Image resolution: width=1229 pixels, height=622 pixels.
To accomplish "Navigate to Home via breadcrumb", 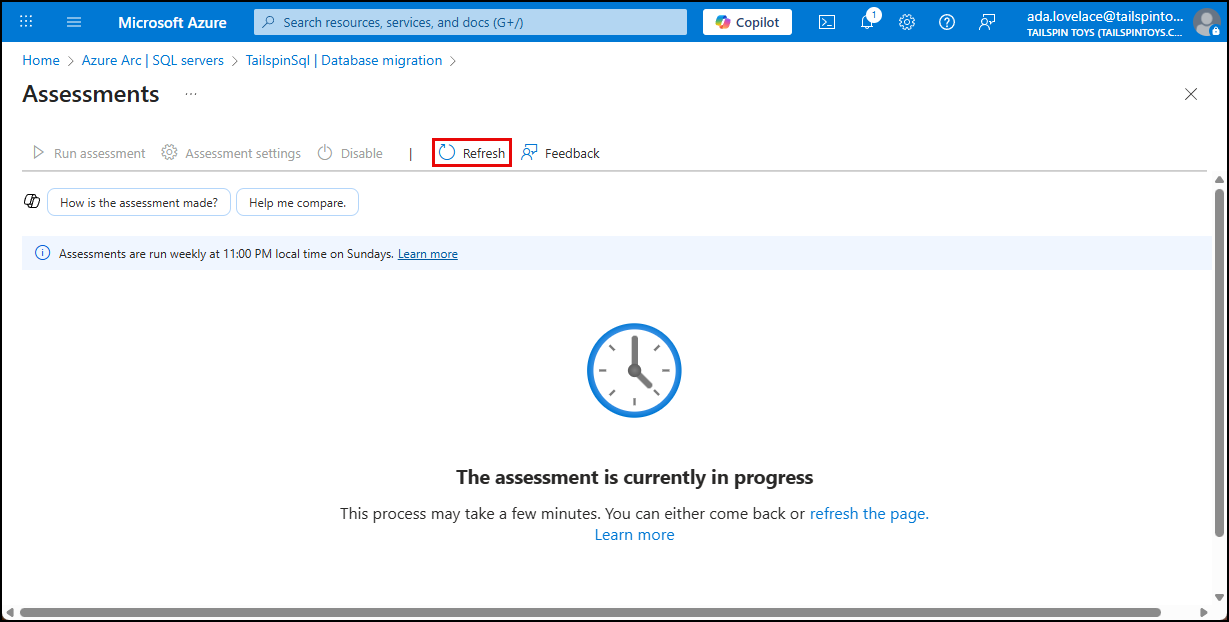I will [40, 60].
